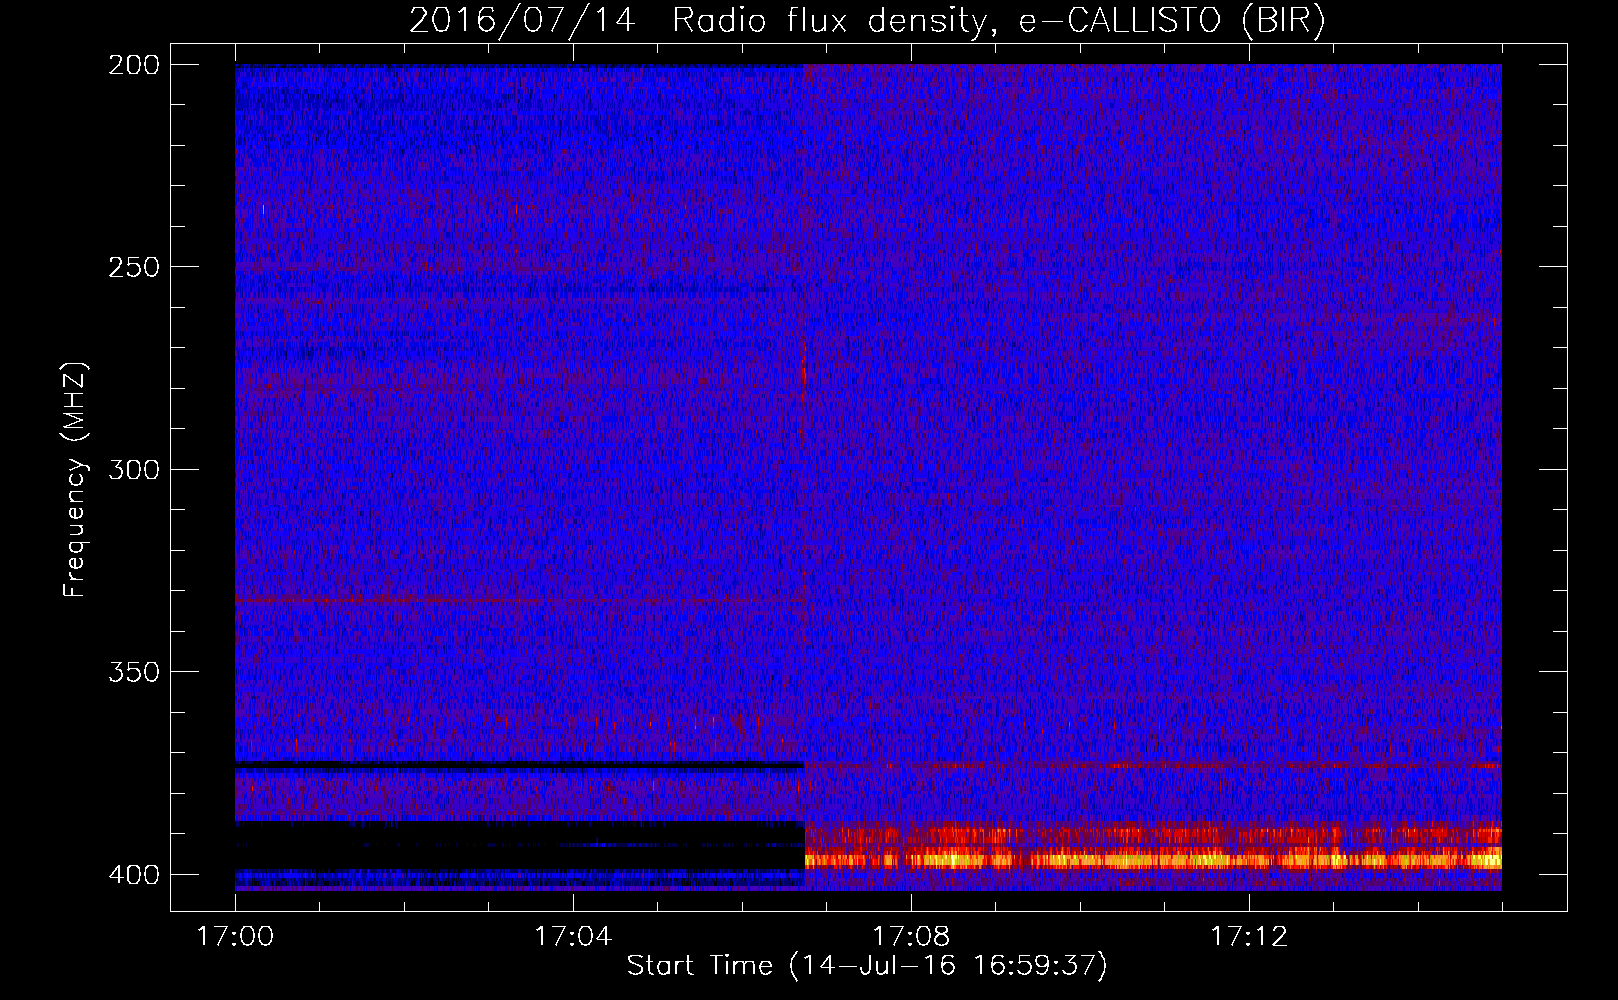This screenshot has width=1618, height=1000.
Task: Select the 350 frequency tick label
Action: [134, 672]
